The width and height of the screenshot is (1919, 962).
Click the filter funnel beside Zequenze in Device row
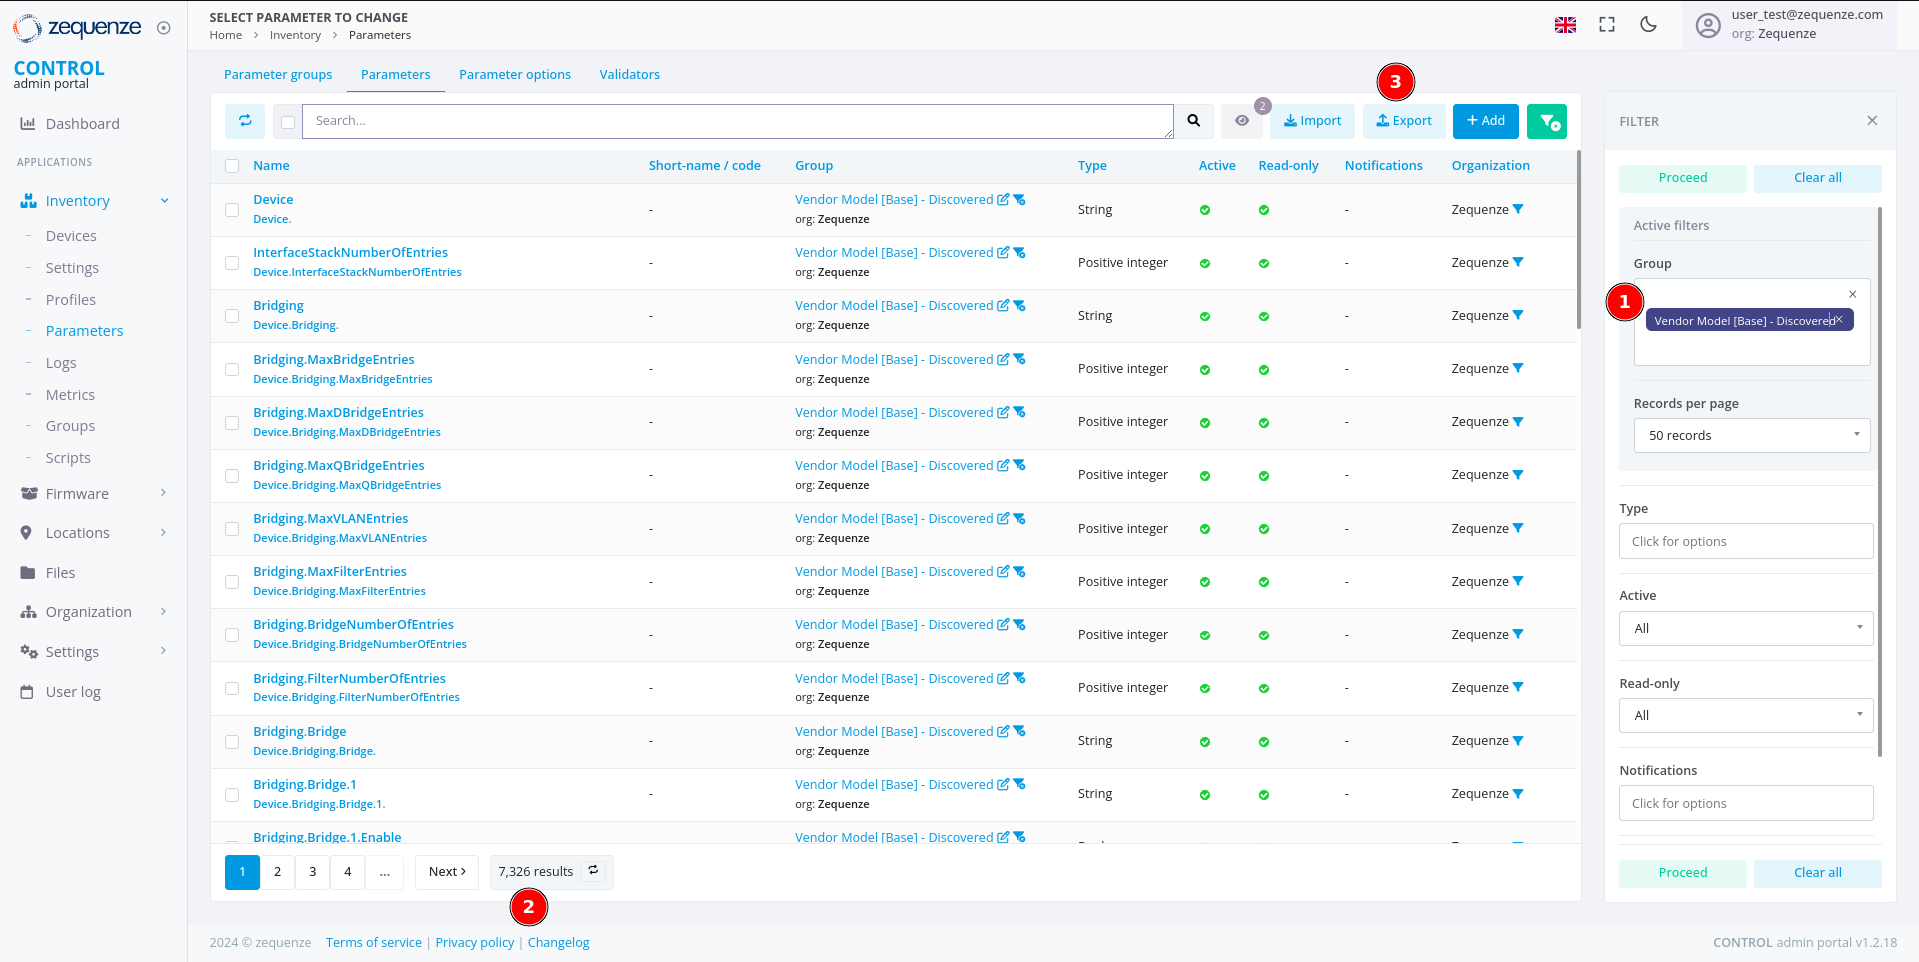click(1518, 209)
